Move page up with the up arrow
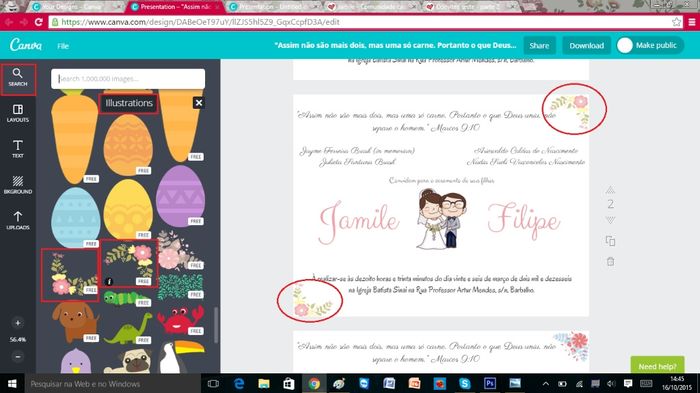 [x=610, y=190]
